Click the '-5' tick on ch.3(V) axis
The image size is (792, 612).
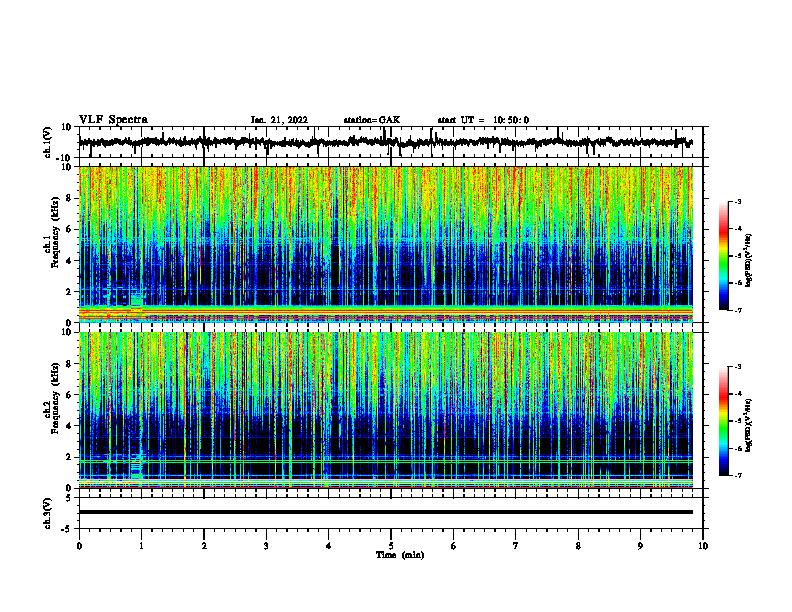(68, 529)
